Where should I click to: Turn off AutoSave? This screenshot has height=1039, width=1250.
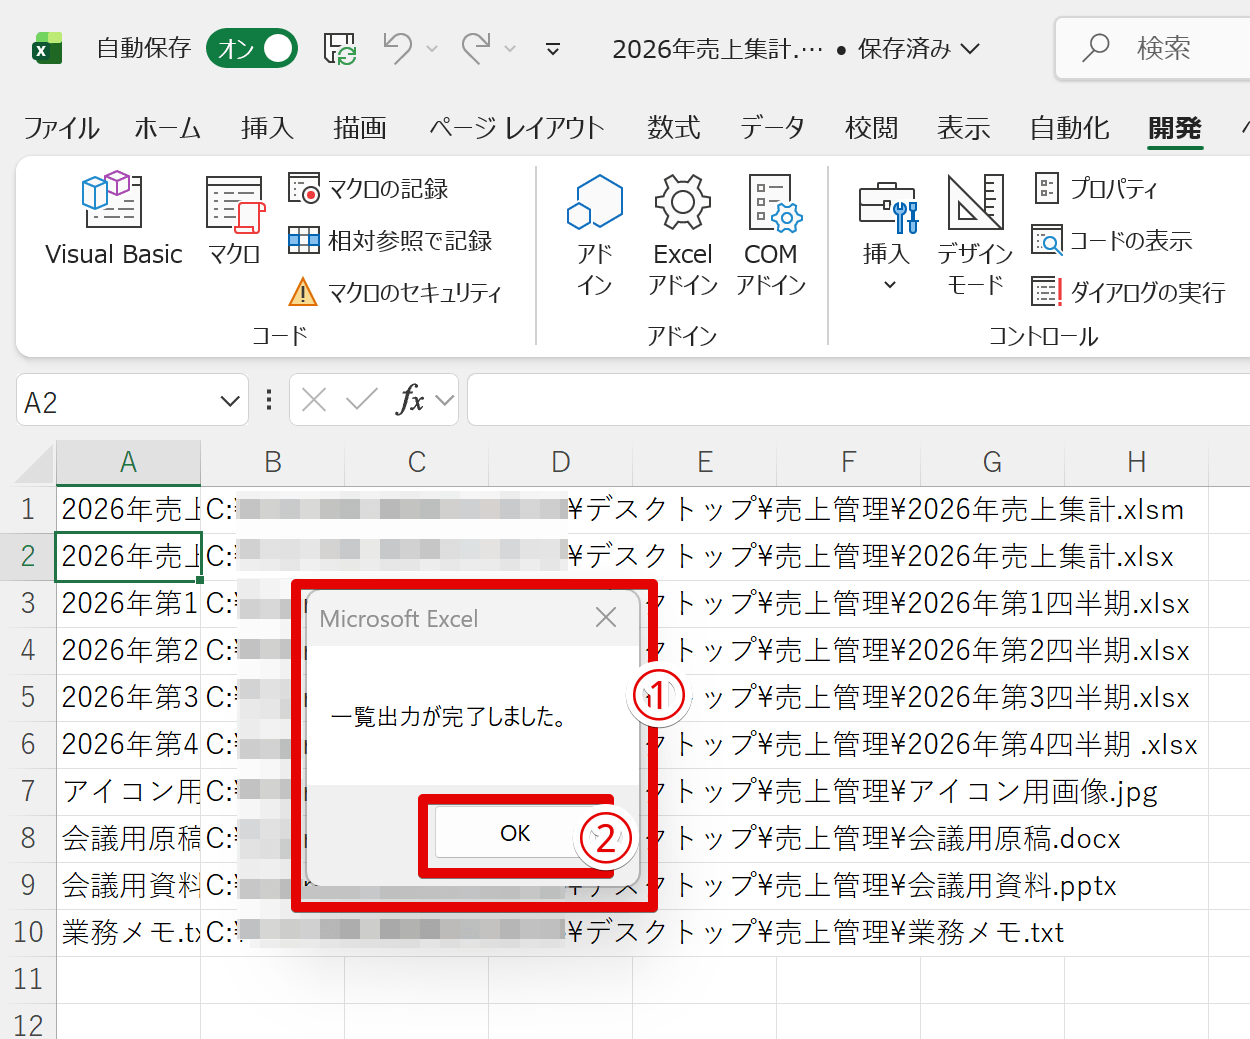tap(251, 48)
